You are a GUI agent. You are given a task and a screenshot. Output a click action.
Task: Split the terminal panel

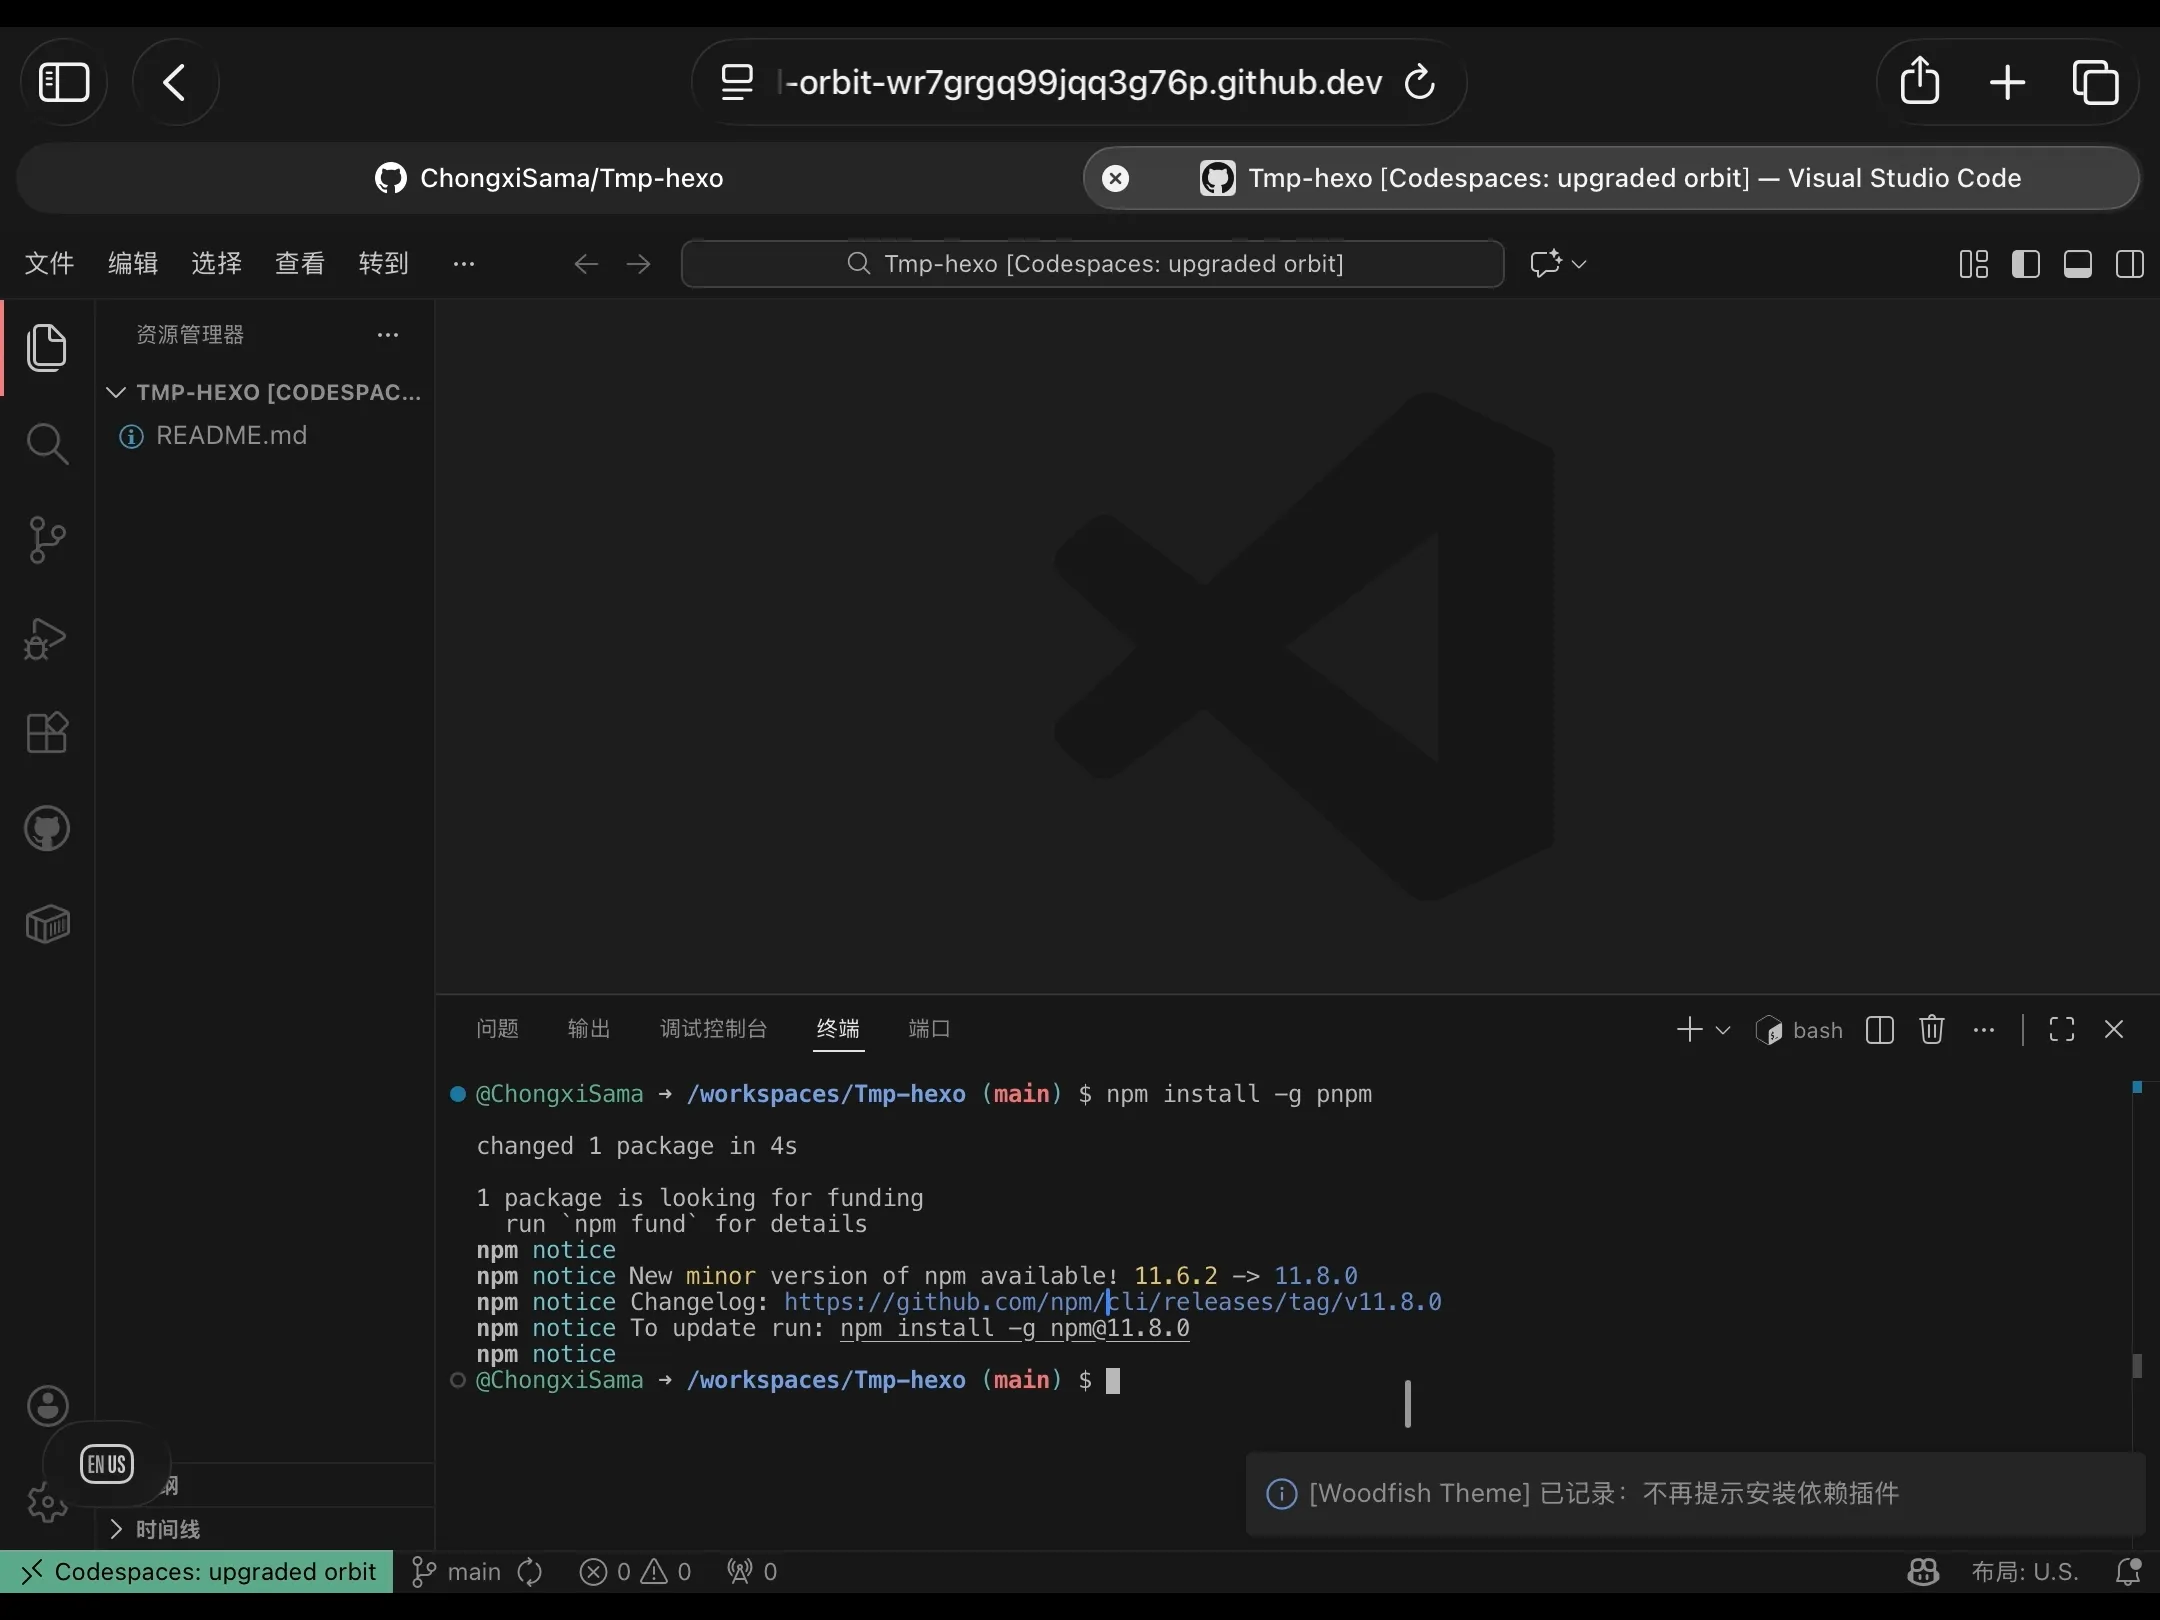pyautogui.click(x=1880, y=1030)
